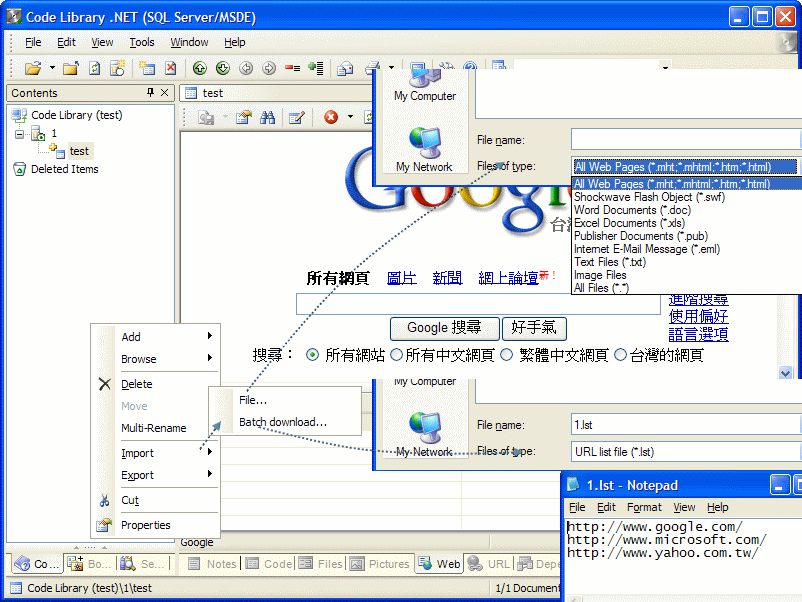Open the arrow next to the open folder icon
This screenshot has height=602, width=802.
(x=52, y=68)
